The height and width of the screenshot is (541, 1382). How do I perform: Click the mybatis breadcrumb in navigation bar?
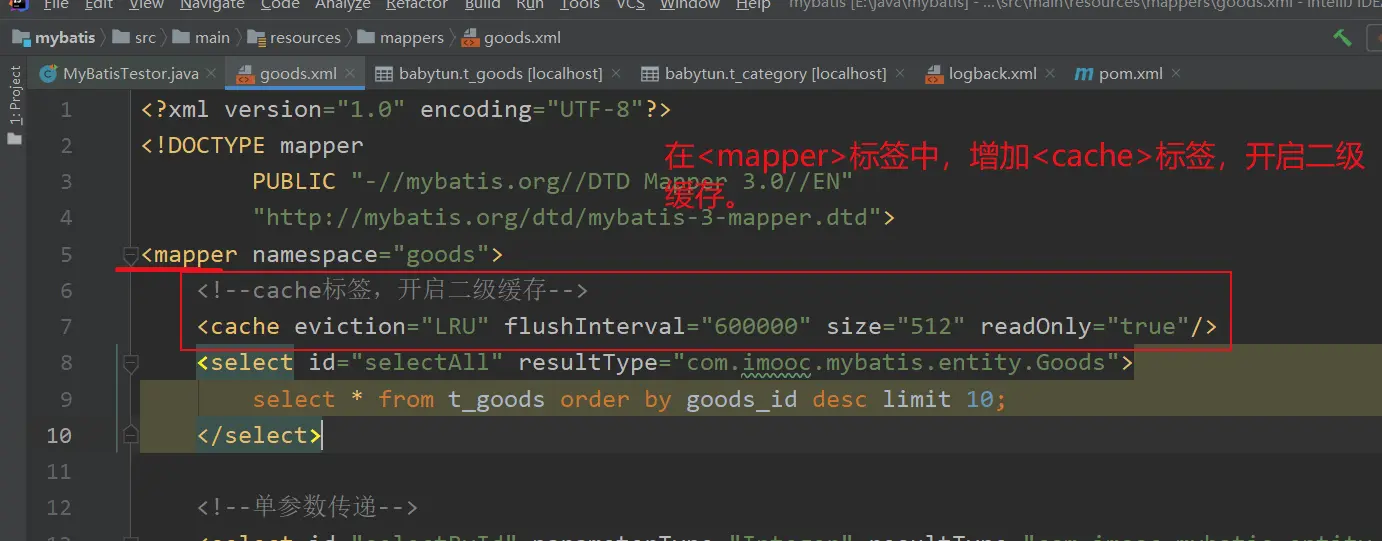click(x=56, y=38)
